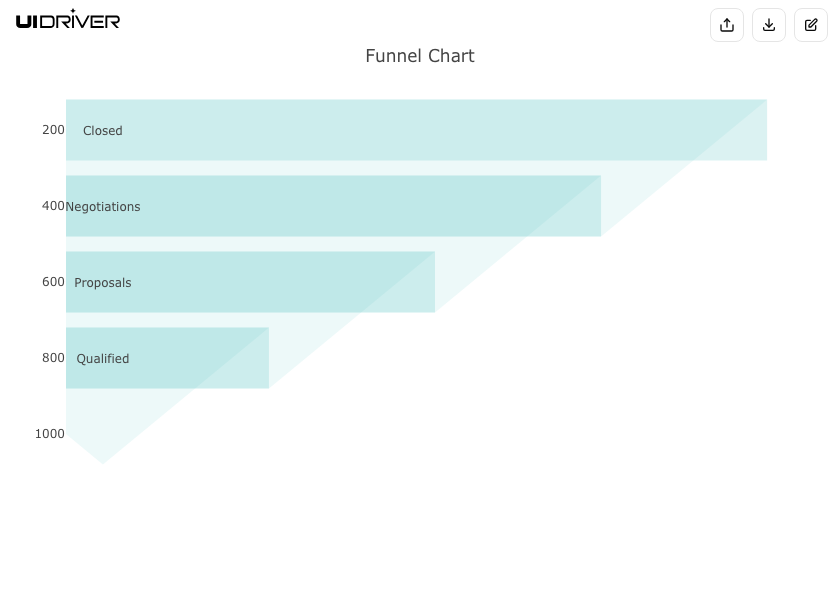The width and height of the screenshot is (840, 600).
Task: Click the 'Closed' text label
Action: [x=103, y=131]
